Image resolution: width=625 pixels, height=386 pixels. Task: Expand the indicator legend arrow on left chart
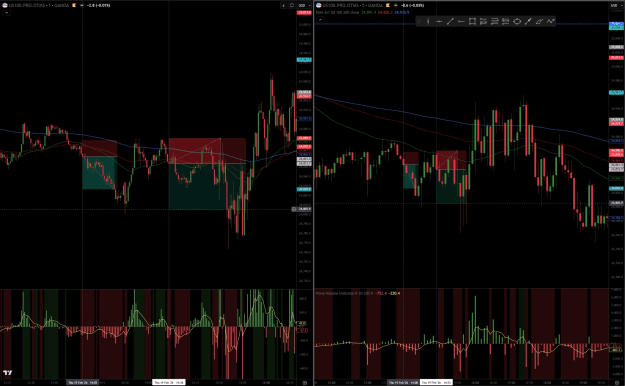click(6, 13)
